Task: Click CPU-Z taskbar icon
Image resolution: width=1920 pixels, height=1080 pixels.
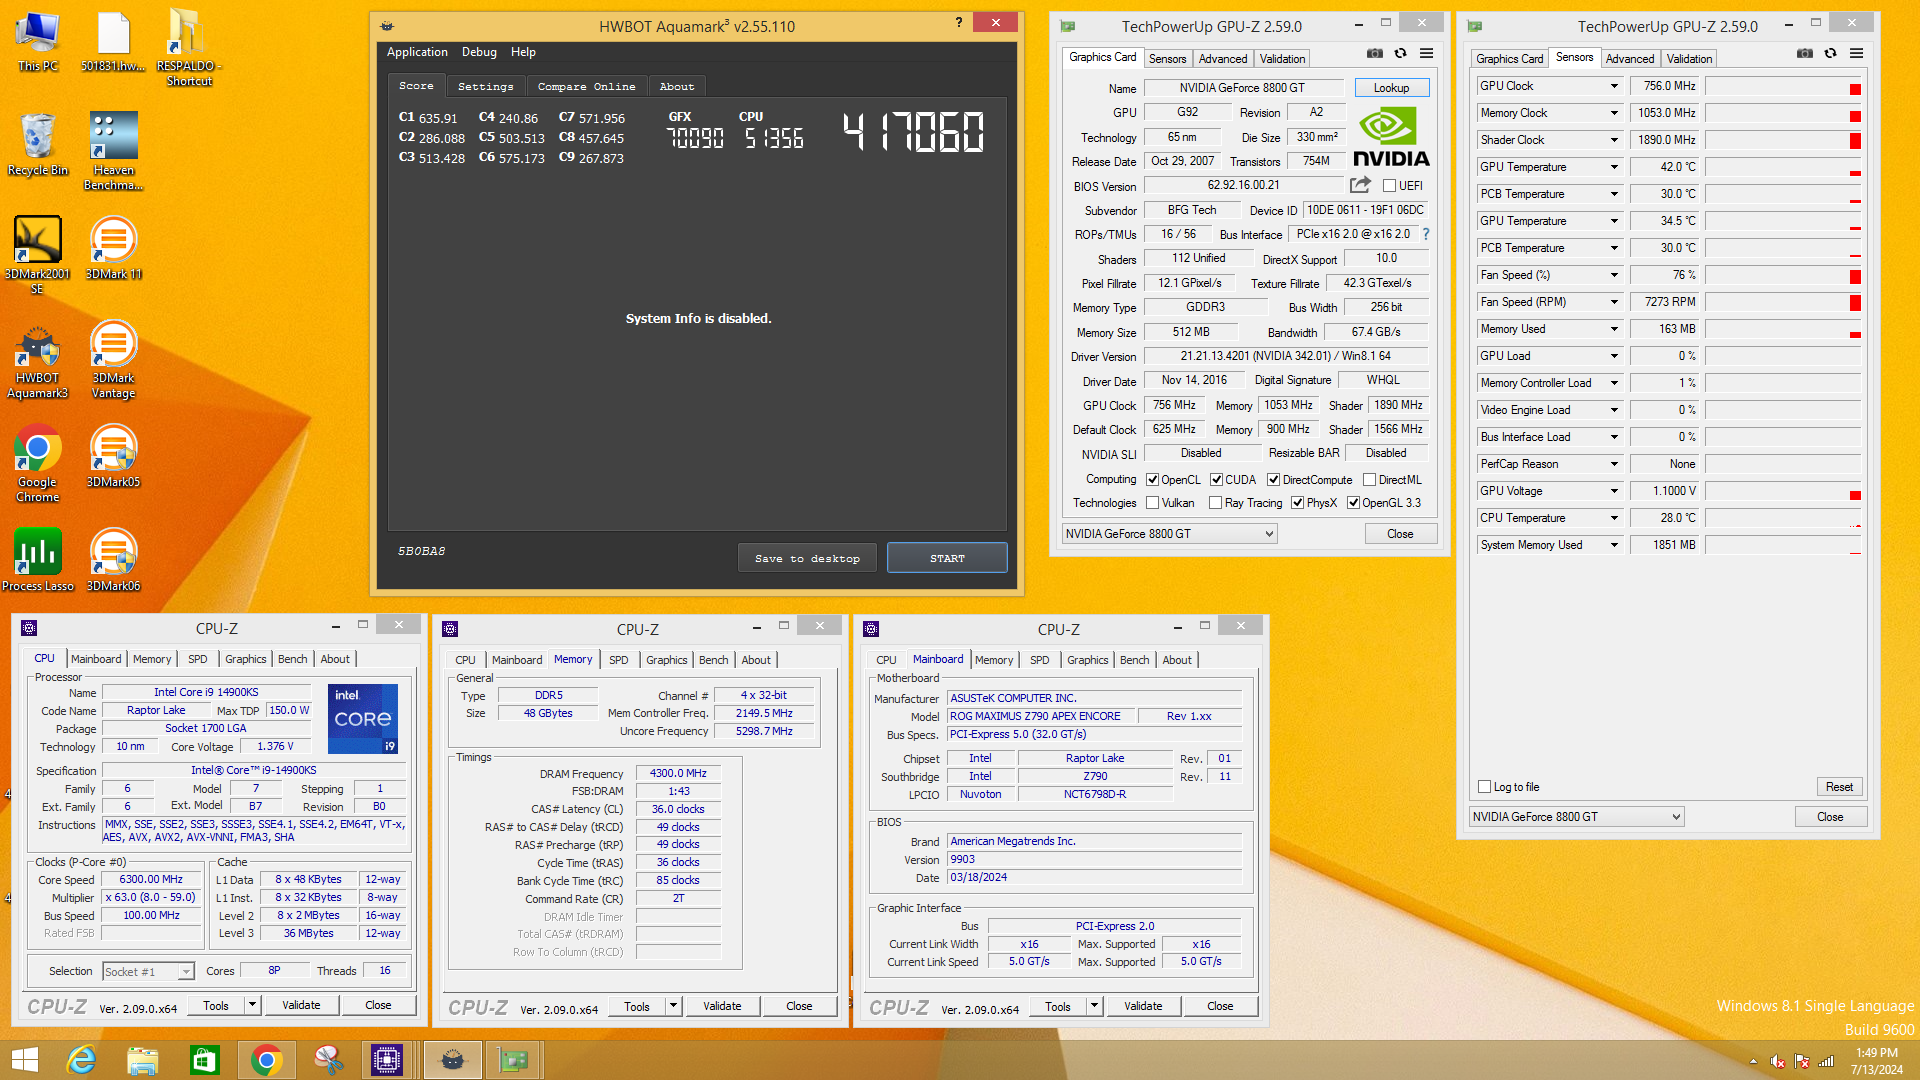Action: (386, 1060)
